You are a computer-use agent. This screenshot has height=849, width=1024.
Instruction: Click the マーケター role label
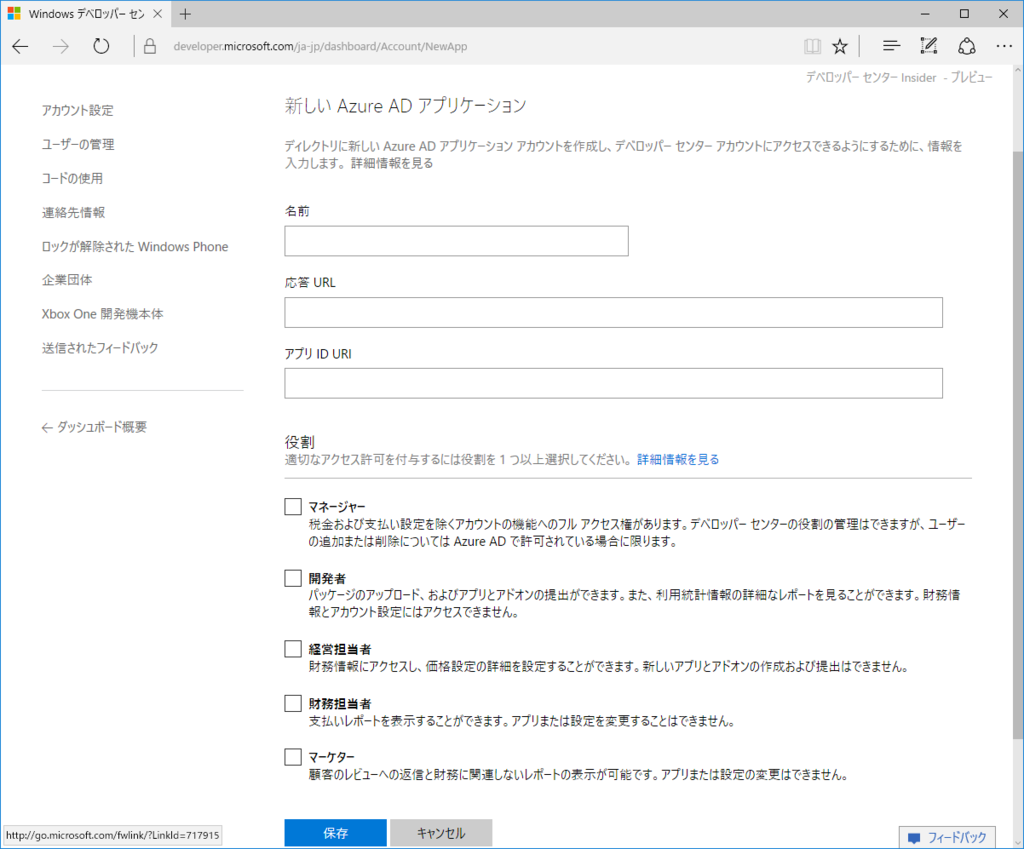coord(332,757)
